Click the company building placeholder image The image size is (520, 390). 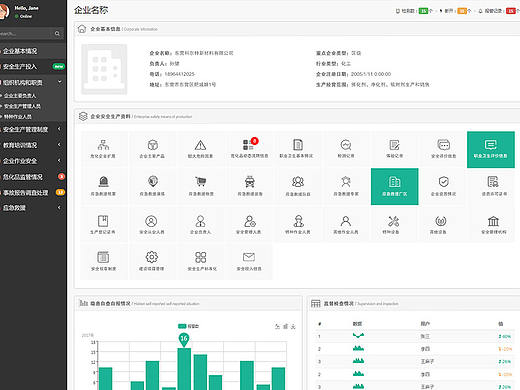pos(104,69)
